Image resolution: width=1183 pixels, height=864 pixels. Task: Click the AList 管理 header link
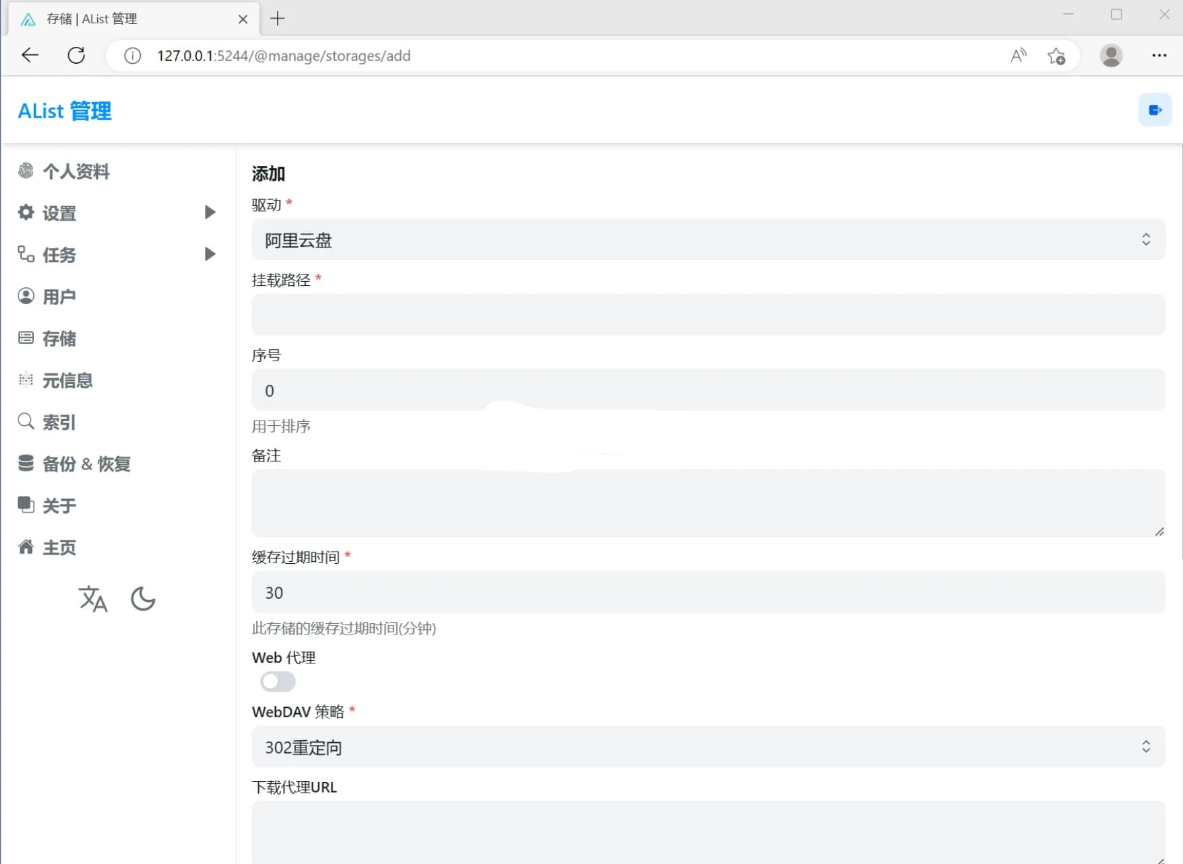tap(62, 111)
